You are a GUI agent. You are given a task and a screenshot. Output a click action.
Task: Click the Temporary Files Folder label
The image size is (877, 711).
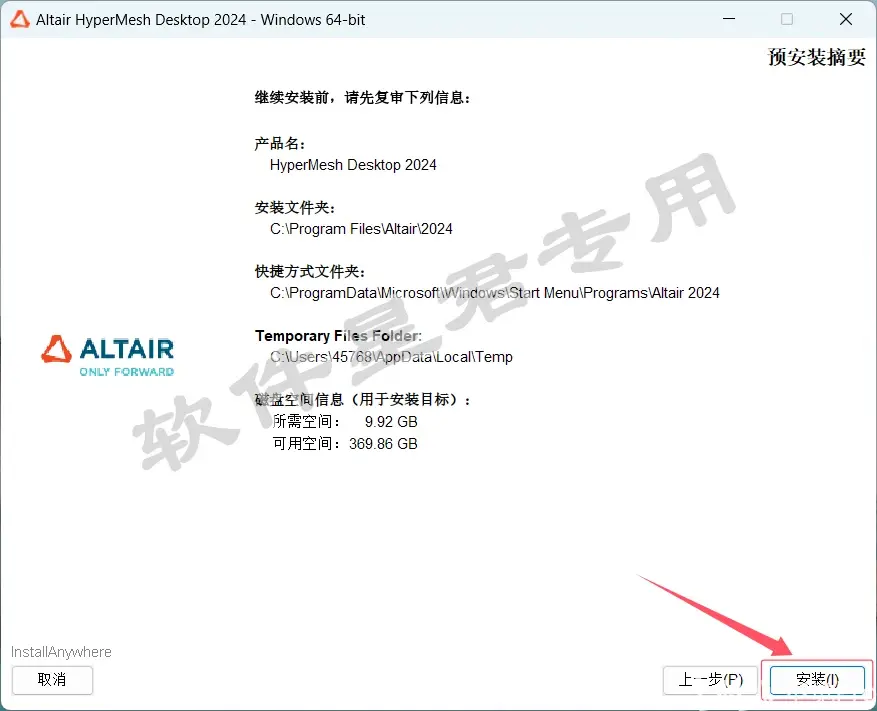click(x=338, y=336)
